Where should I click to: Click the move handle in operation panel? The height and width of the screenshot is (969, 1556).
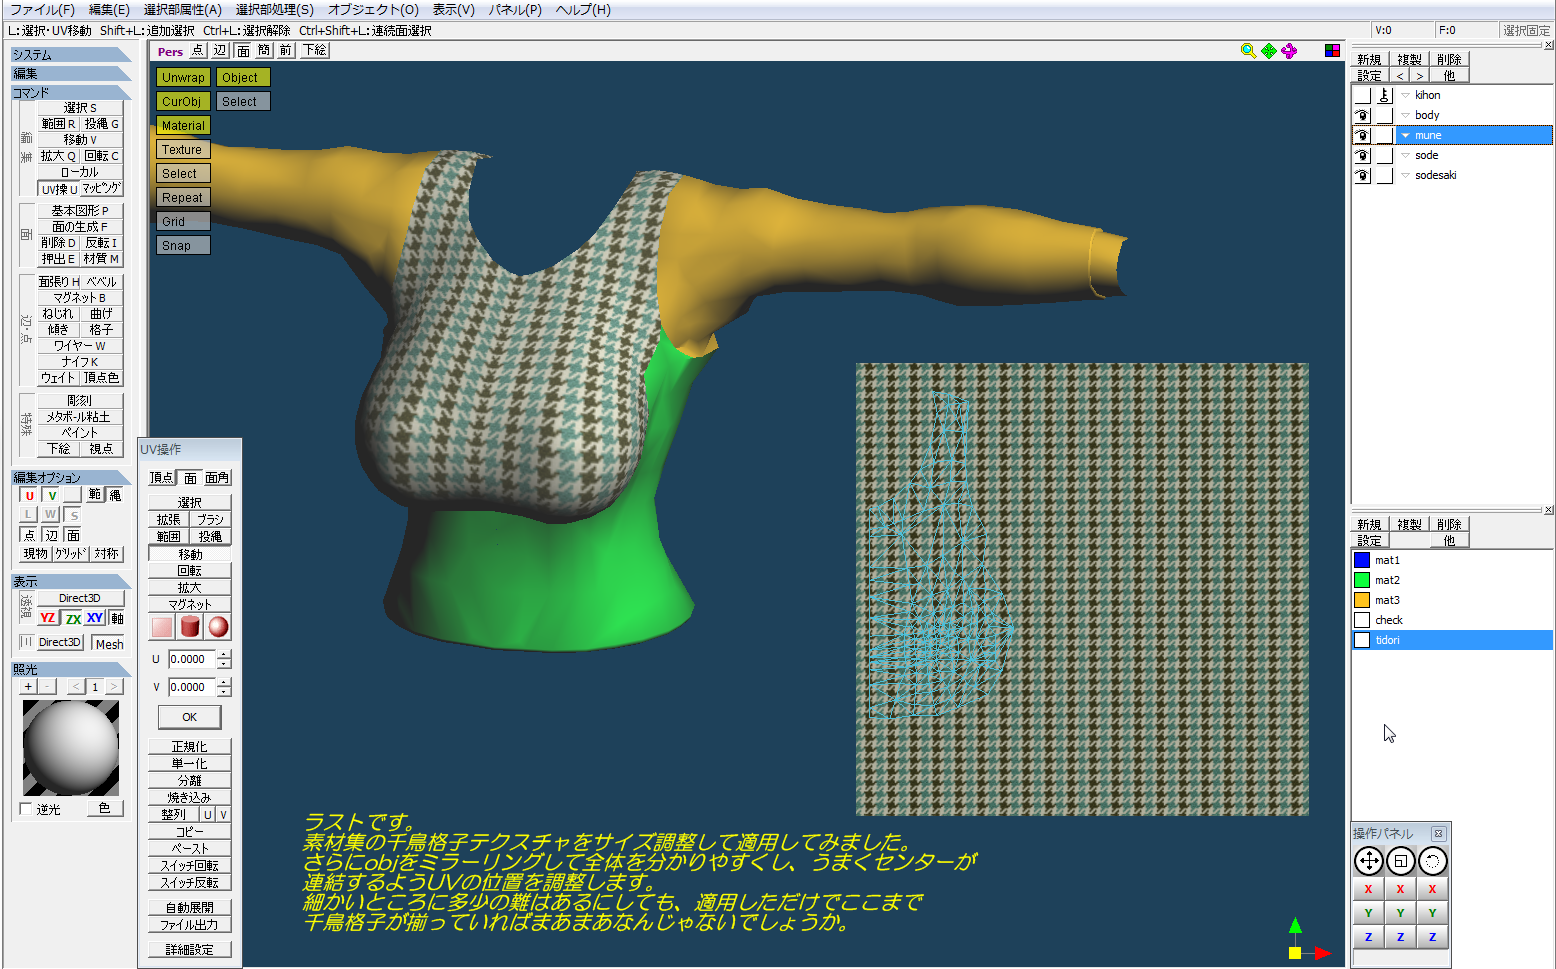click(1368, 861)
